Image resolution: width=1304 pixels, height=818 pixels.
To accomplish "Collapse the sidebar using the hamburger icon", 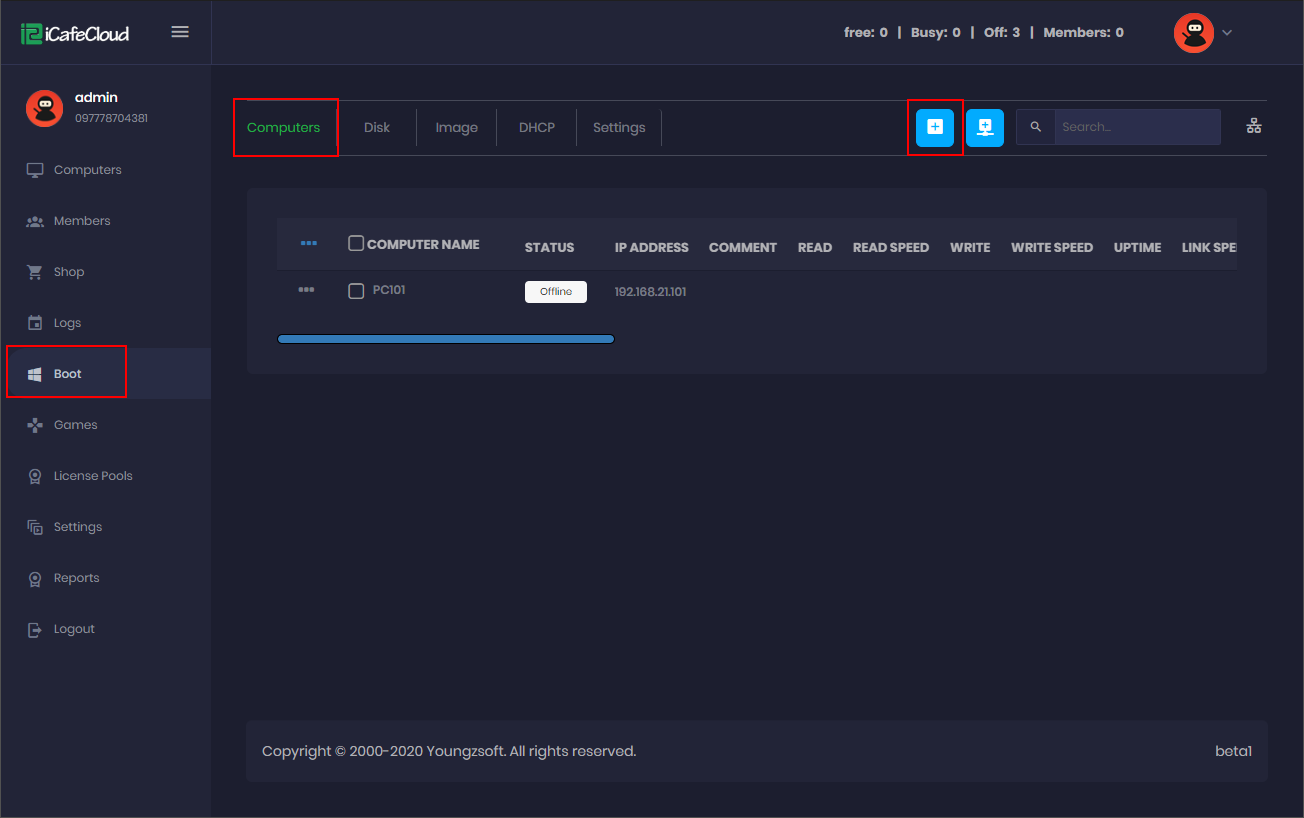I will click(x=180, y=31).
